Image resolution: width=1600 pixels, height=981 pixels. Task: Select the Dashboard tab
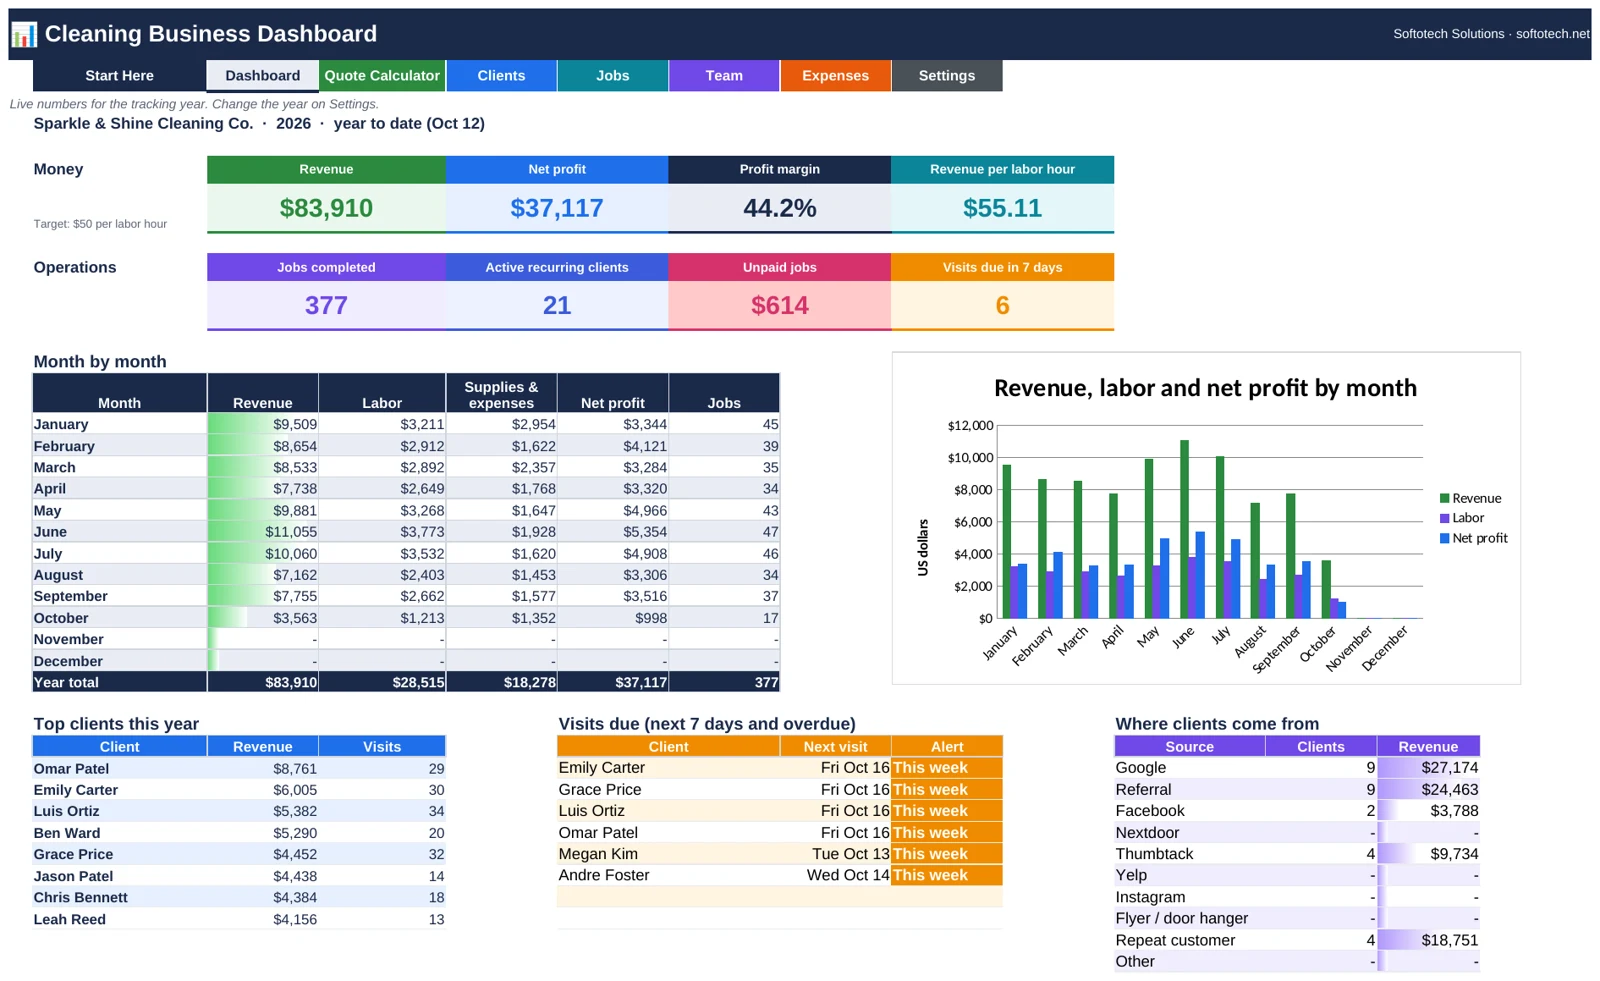263,76
